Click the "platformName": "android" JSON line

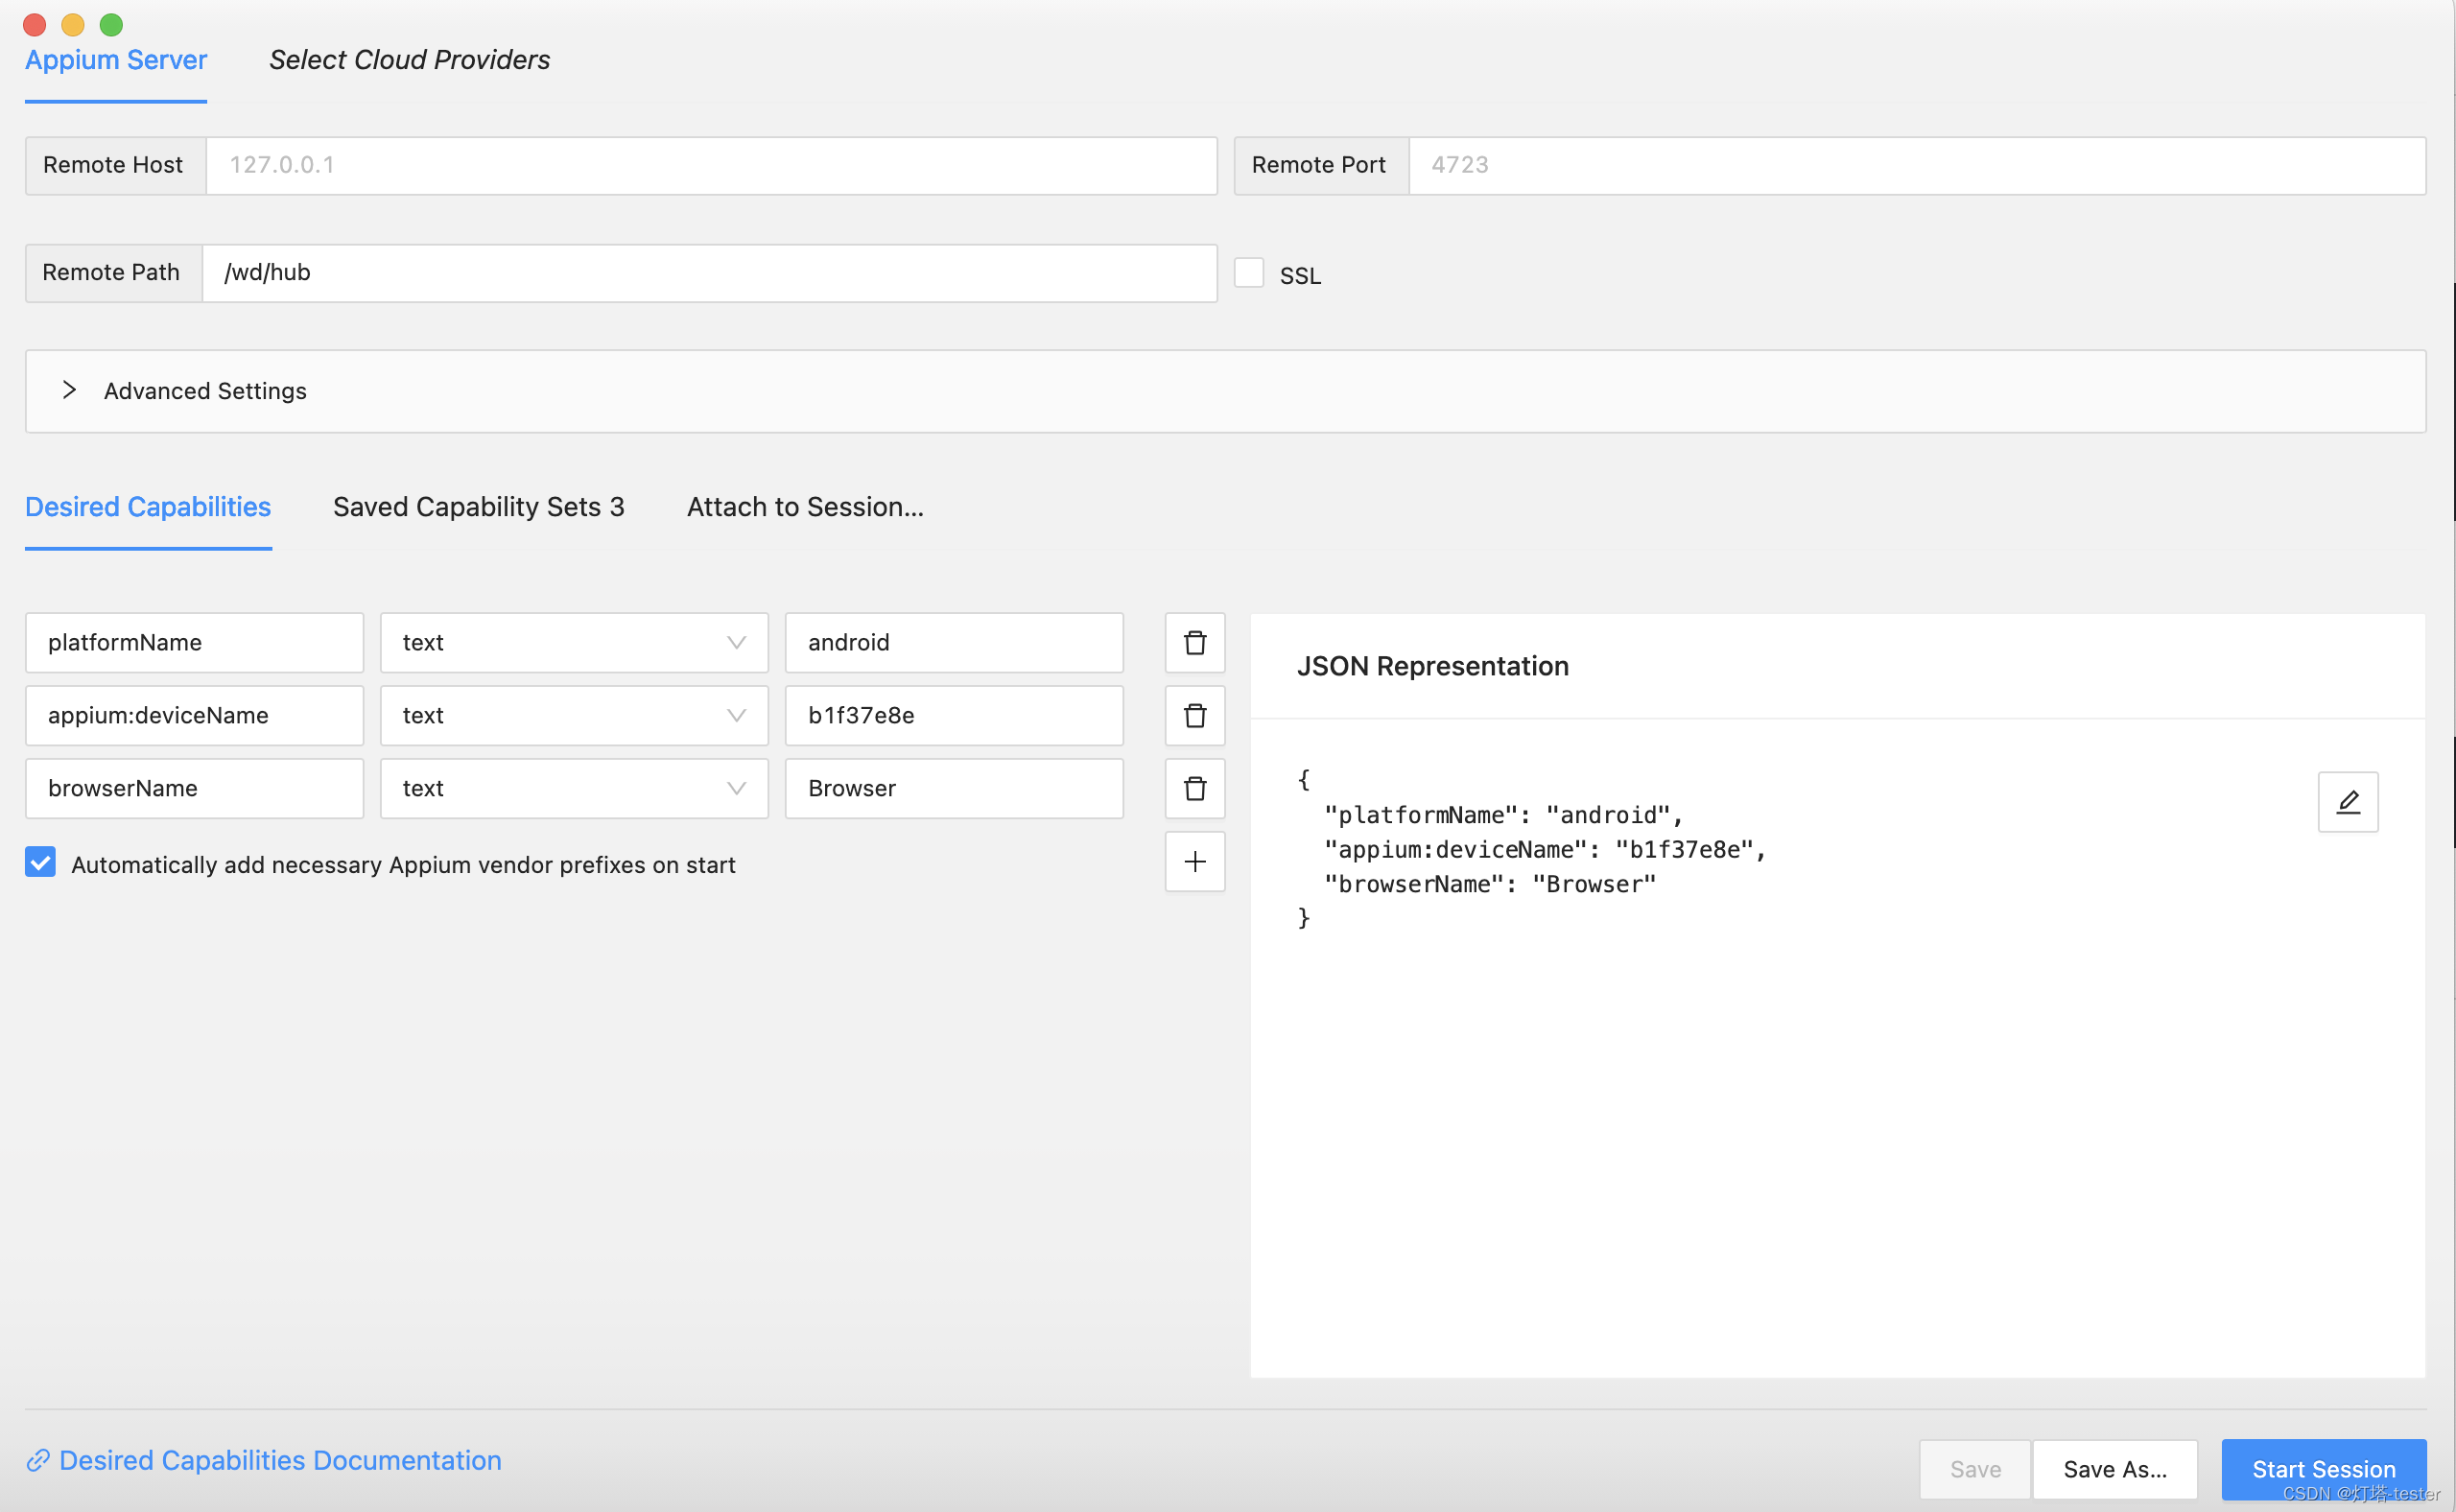coord(1503,815)
